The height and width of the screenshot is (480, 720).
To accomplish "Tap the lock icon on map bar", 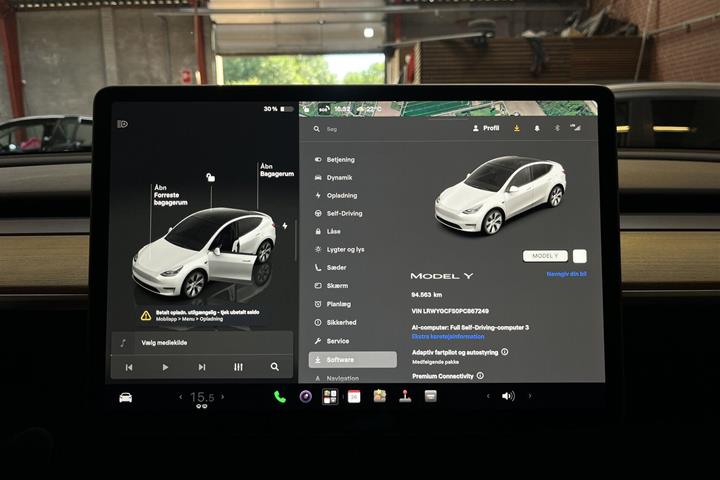I will point(307,109).
